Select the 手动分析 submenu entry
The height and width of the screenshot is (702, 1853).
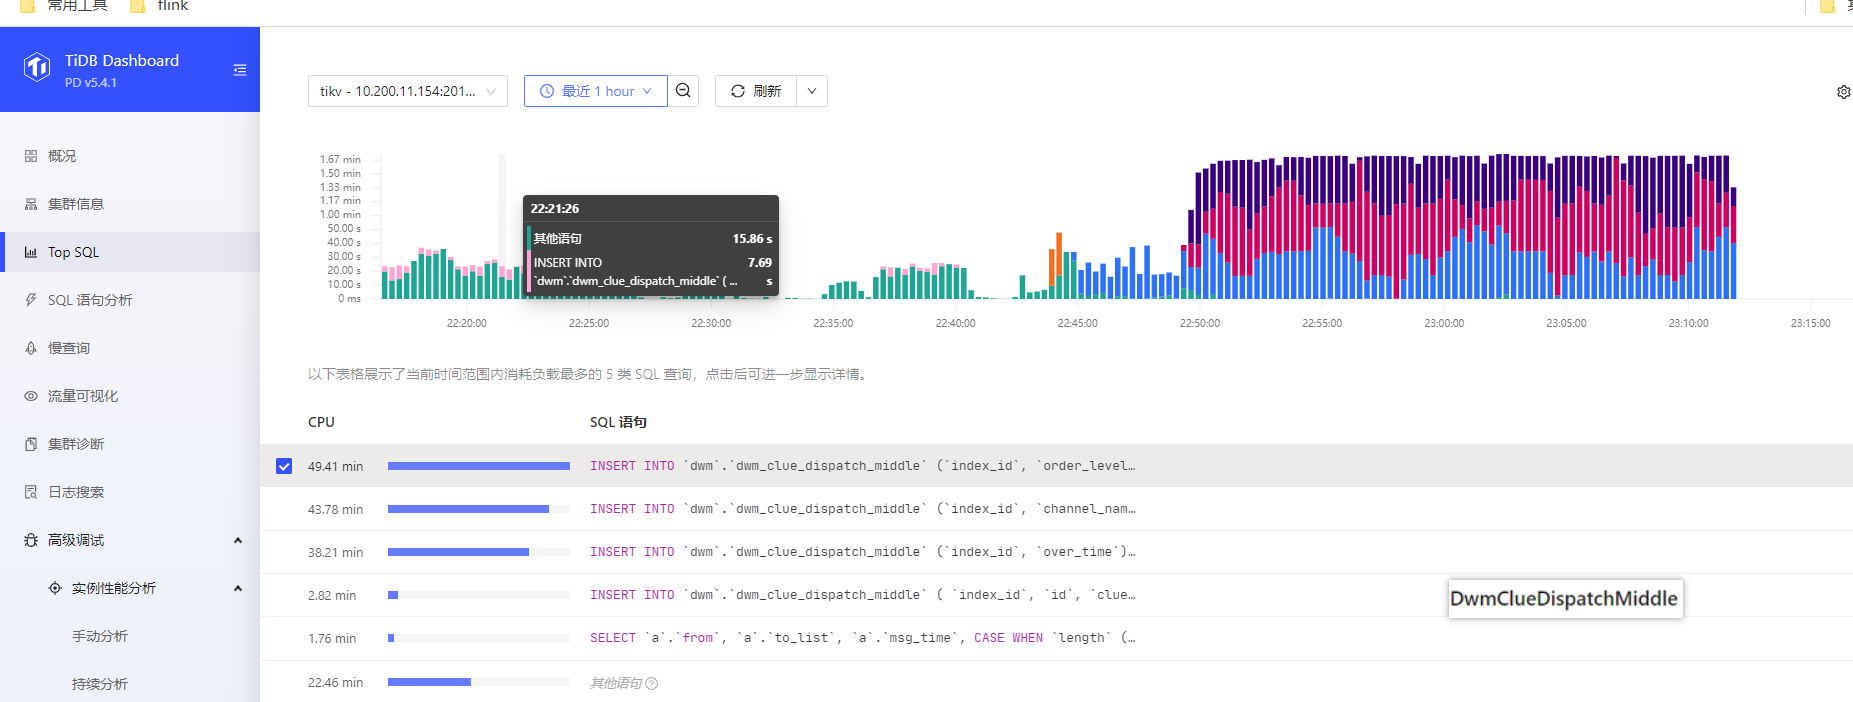100,636
